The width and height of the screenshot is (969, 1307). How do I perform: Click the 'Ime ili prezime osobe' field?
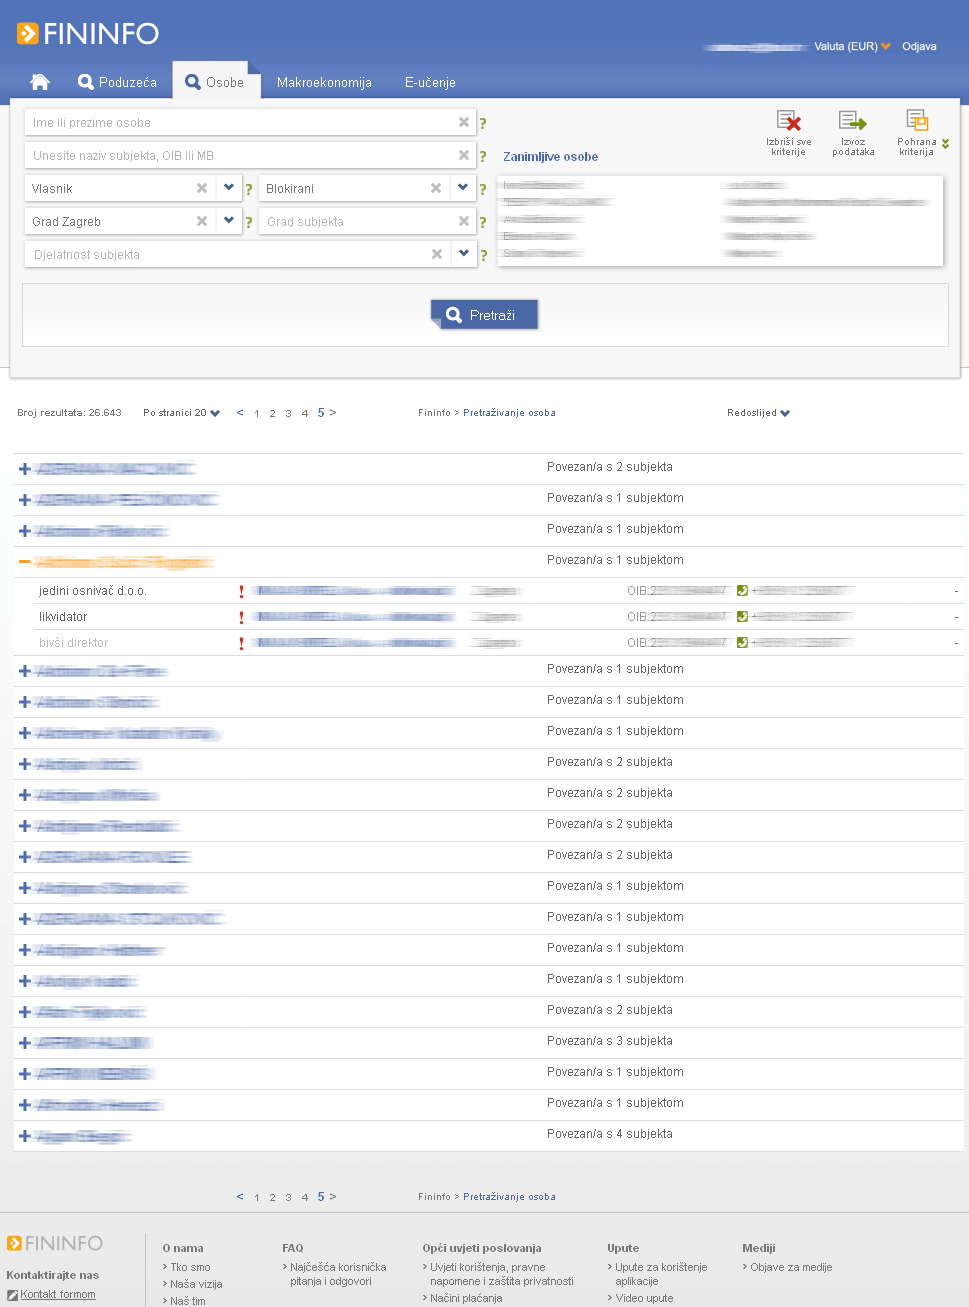coord(240,123)
